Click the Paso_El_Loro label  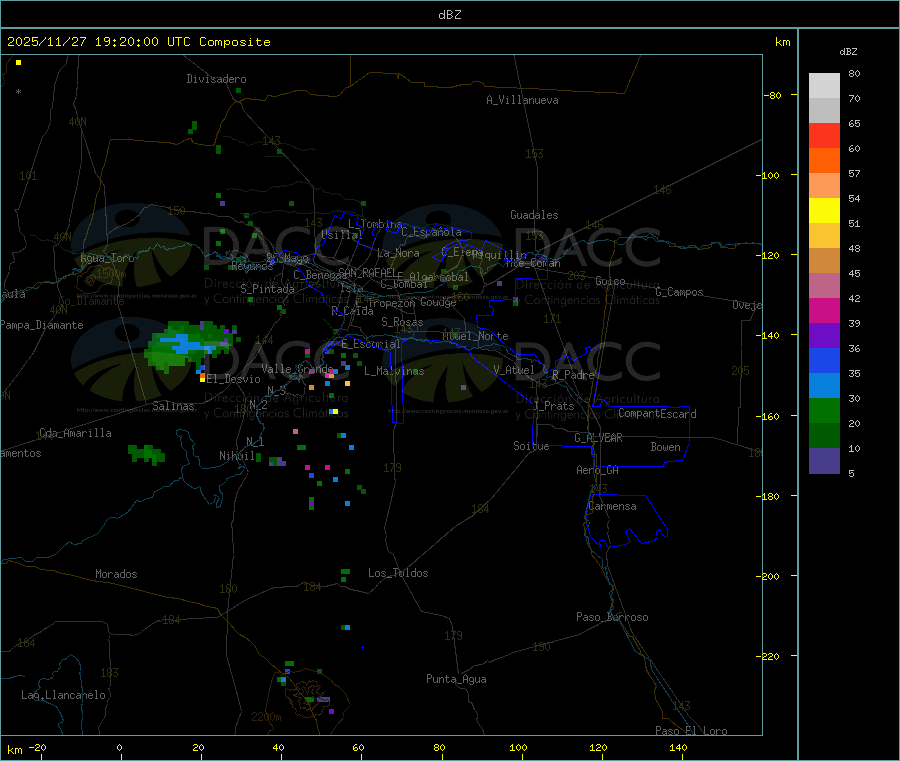(x=691, y=731)
